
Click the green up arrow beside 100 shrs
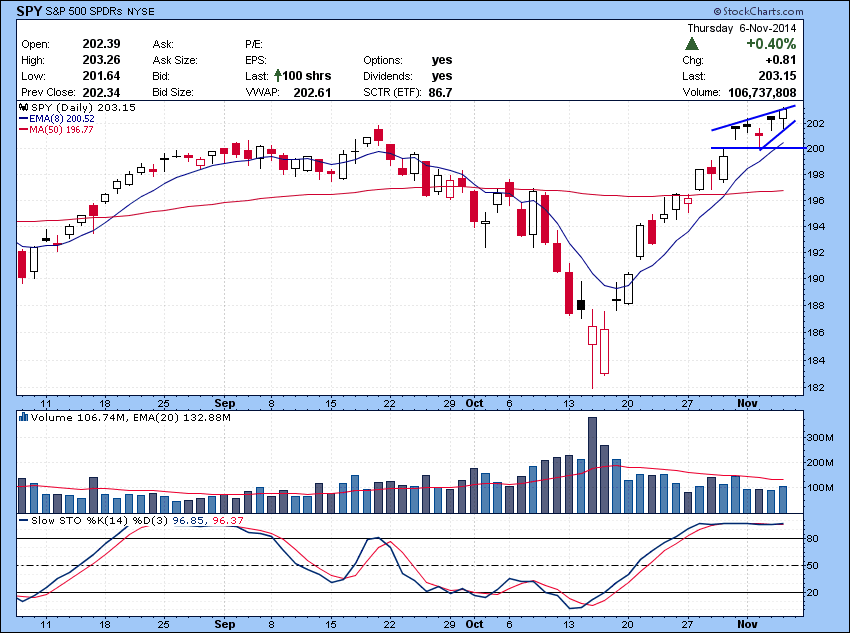(x=278, y=75)
